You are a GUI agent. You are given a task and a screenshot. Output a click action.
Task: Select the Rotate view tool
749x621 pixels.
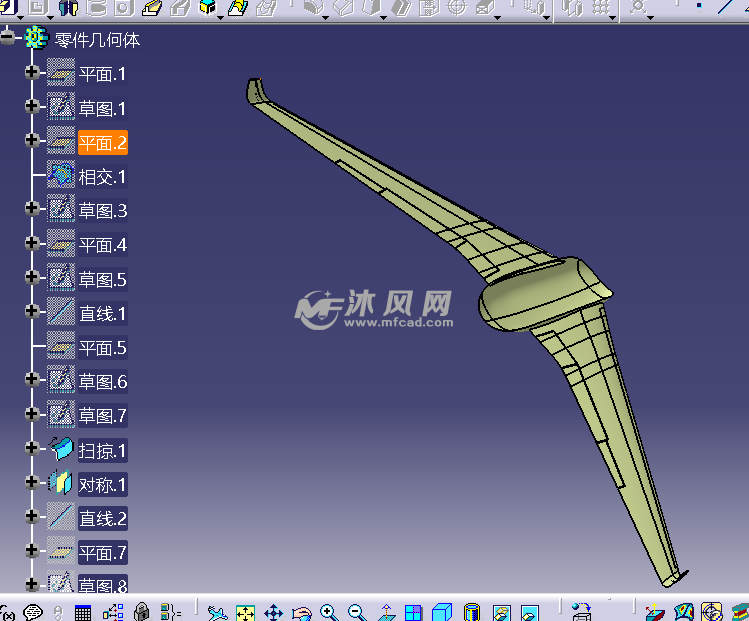(302, 613)
